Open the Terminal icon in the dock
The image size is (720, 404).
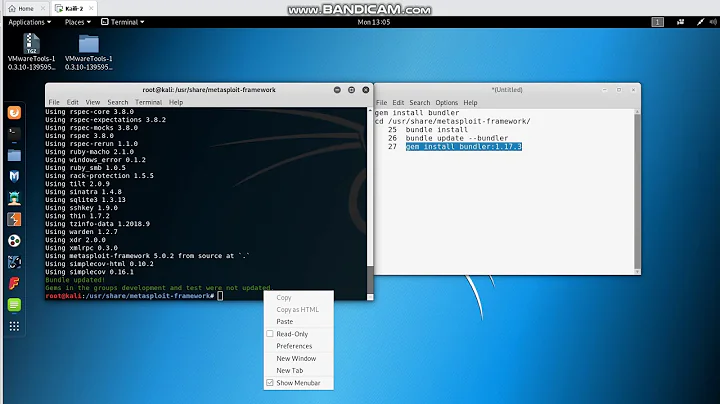[x=15, y=134]
